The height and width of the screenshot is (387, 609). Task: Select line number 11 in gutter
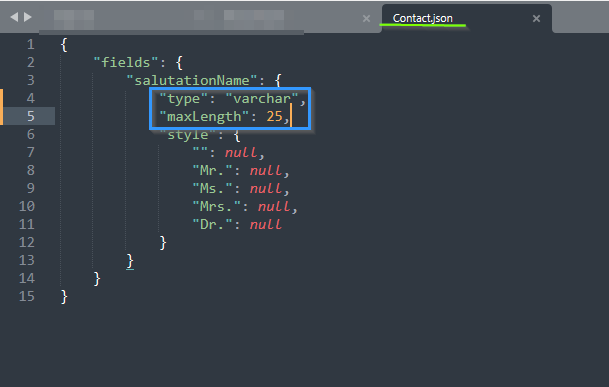click(x=27, y=224)
